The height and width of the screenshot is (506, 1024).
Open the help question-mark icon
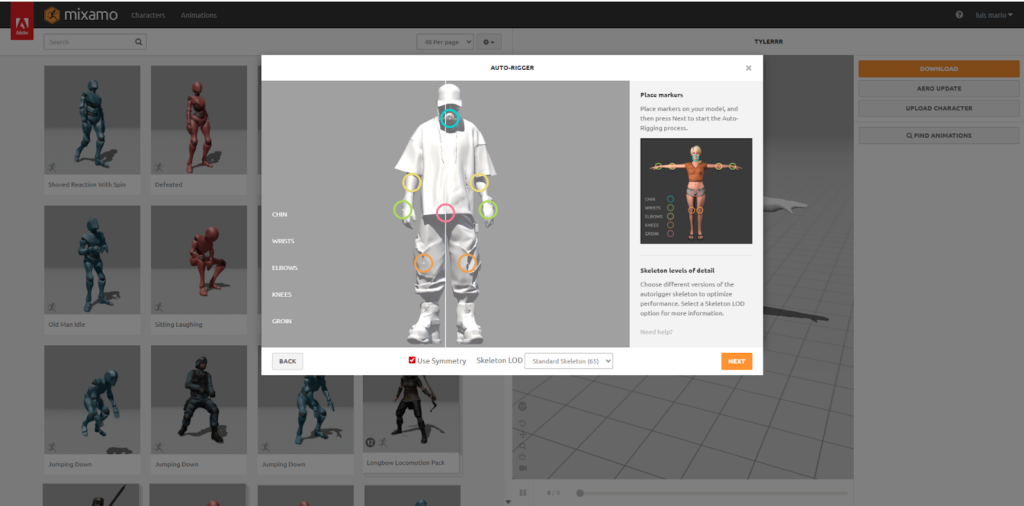(x=959, y=14)
